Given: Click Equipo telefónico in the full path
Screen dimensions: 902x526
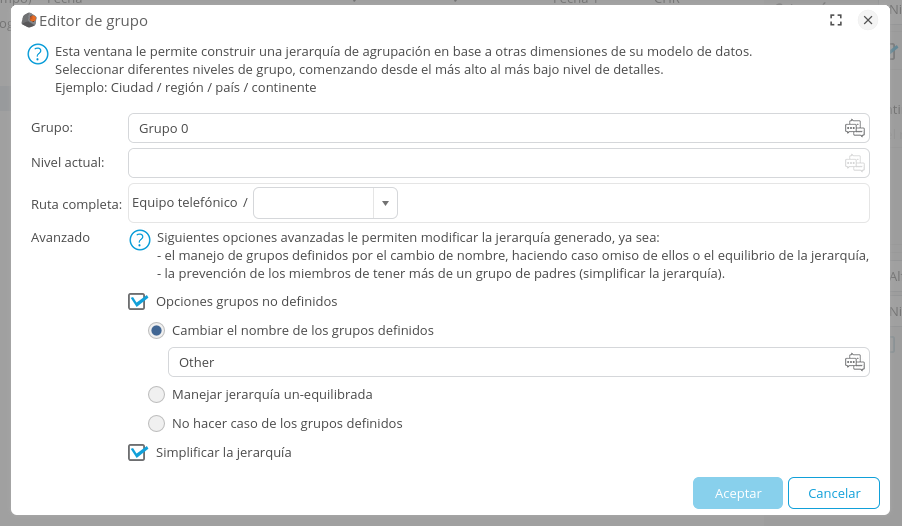Looking at the screenshot, I should 185,203.
